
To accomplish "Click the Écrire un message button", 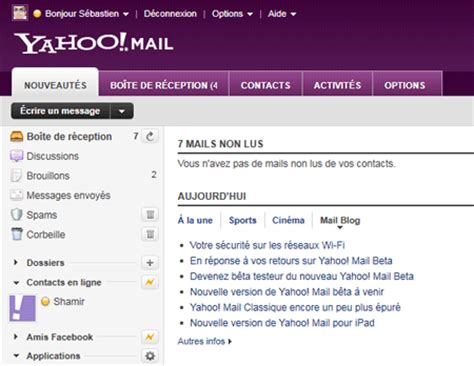I will (x=60, y=111).
